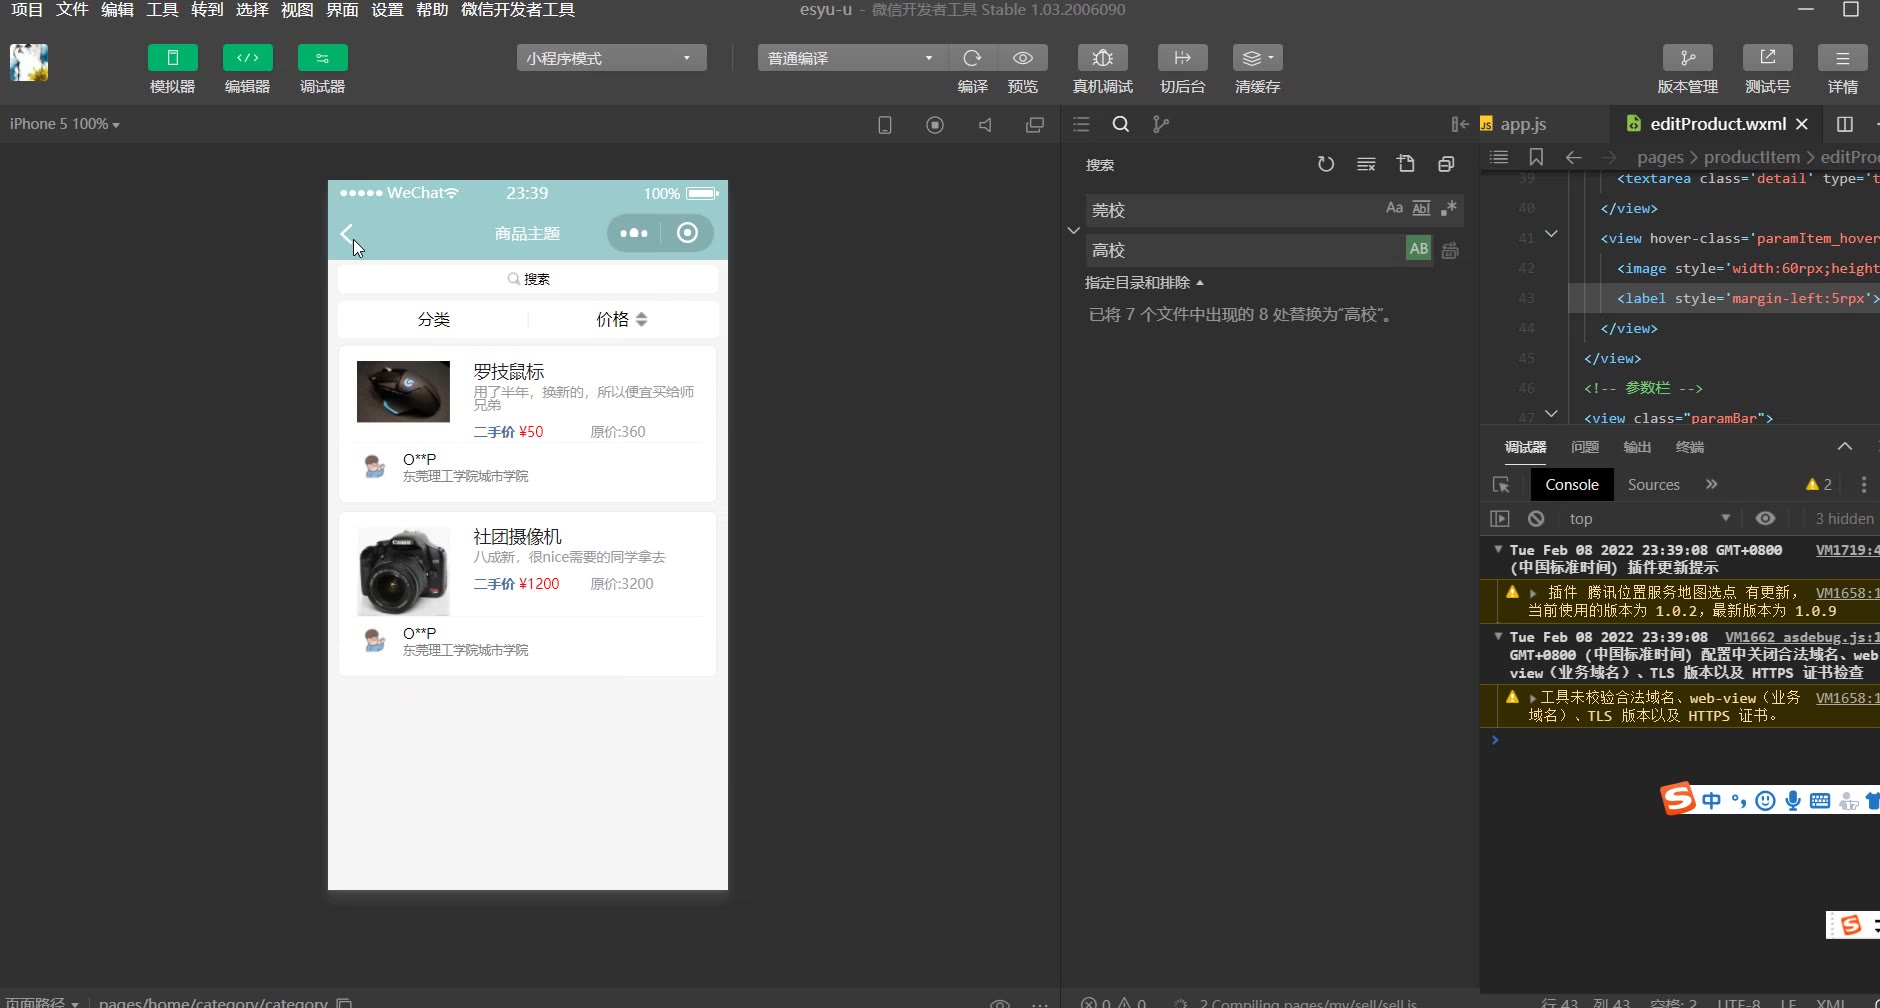Click the 分类 category filter
Screen dimensions: 1880x1008
tap(433, 319)
